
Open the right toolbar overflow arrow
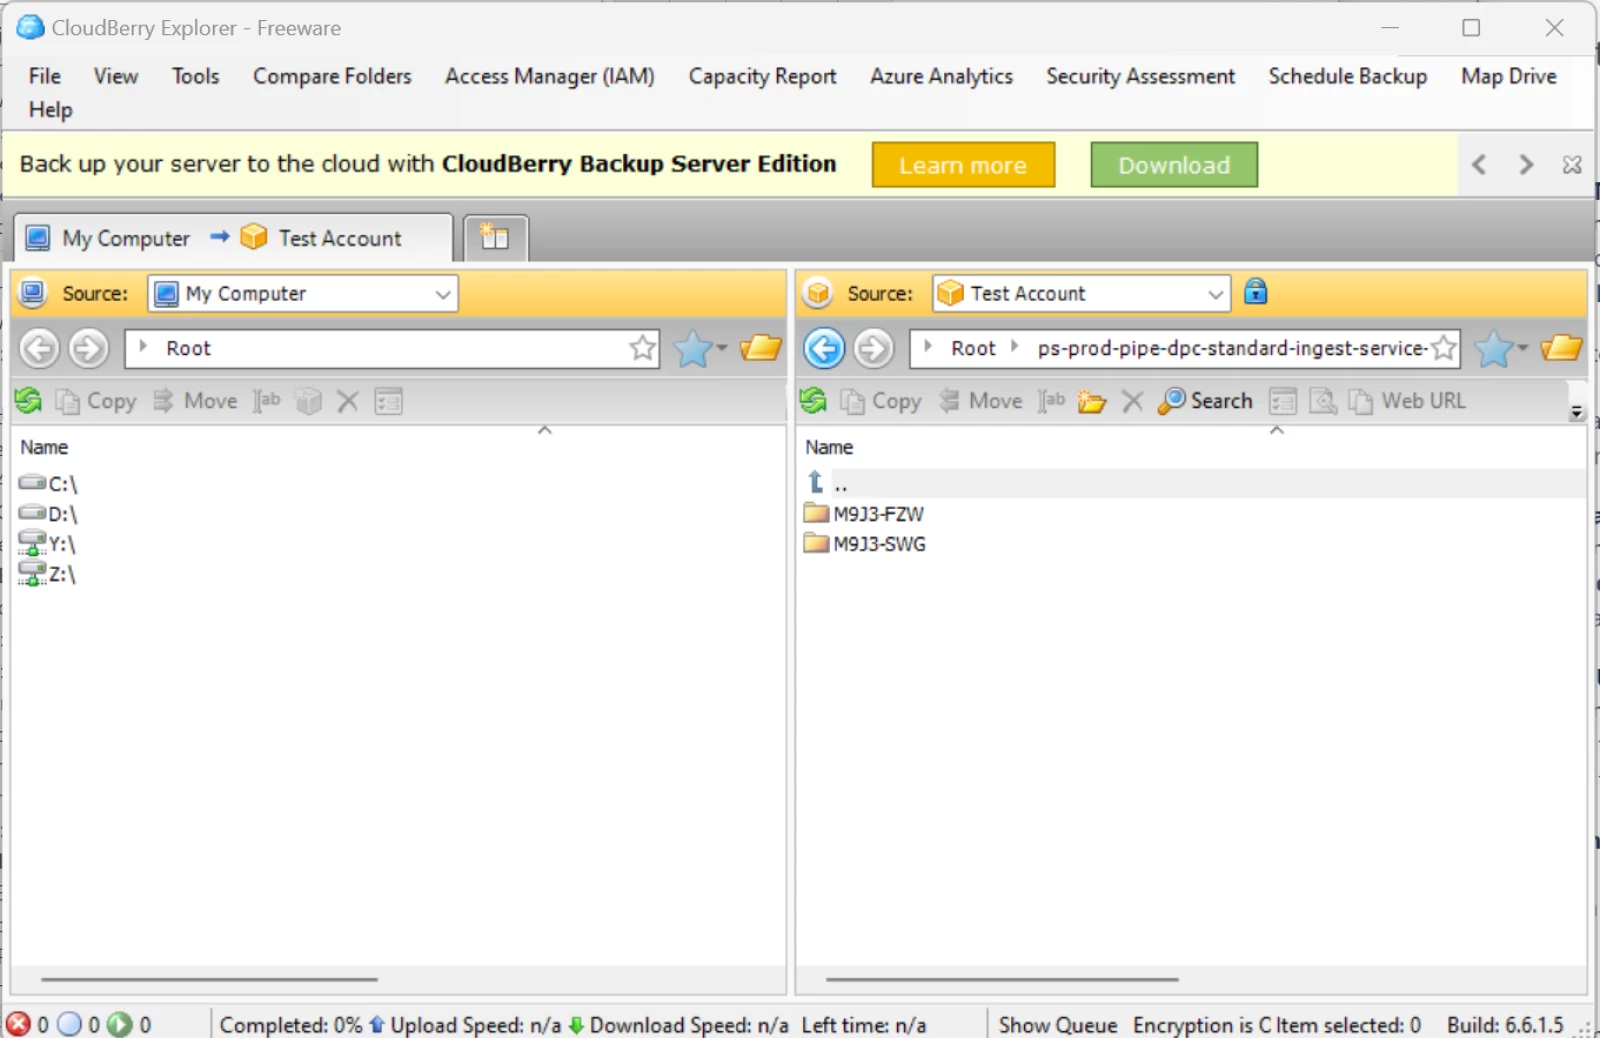click(1576, 412)
